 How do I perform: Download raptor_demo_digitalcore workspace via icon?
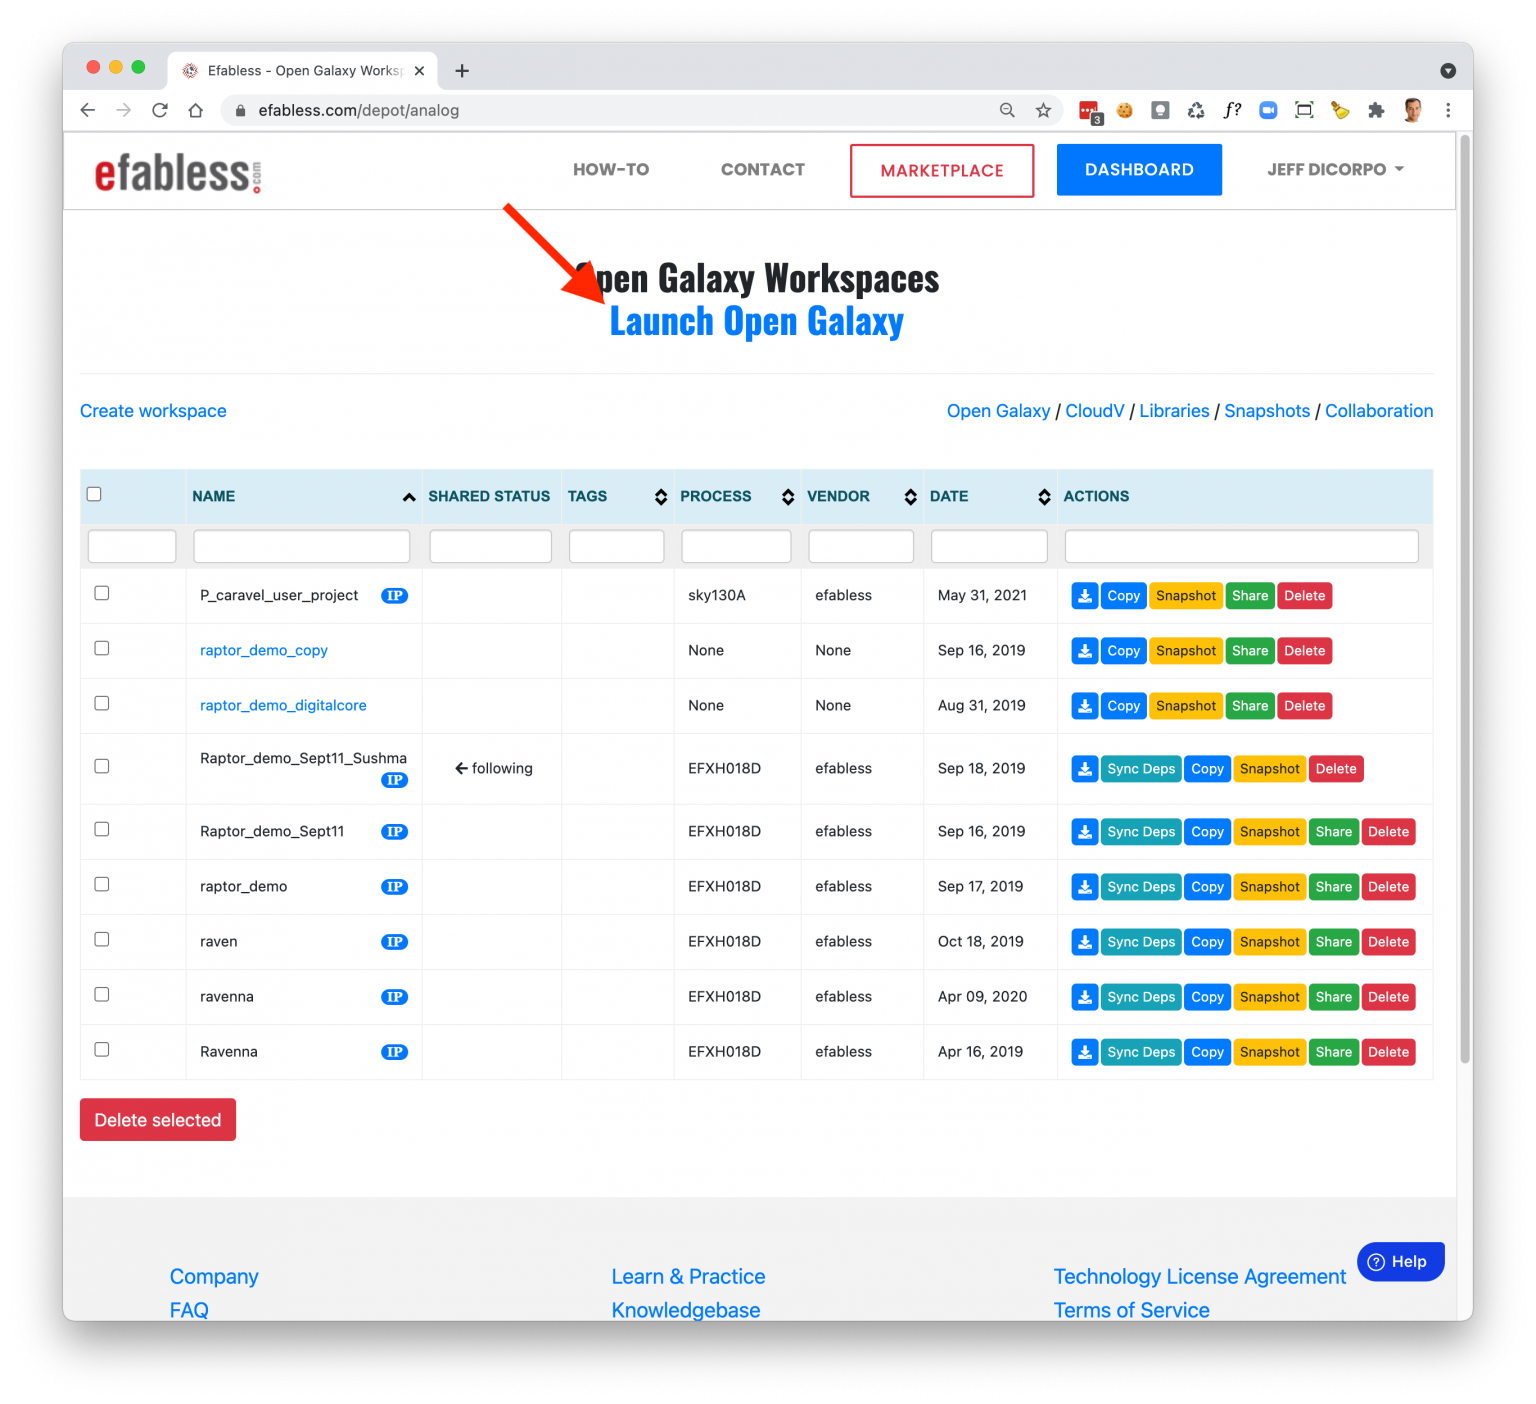point(1084,706)
